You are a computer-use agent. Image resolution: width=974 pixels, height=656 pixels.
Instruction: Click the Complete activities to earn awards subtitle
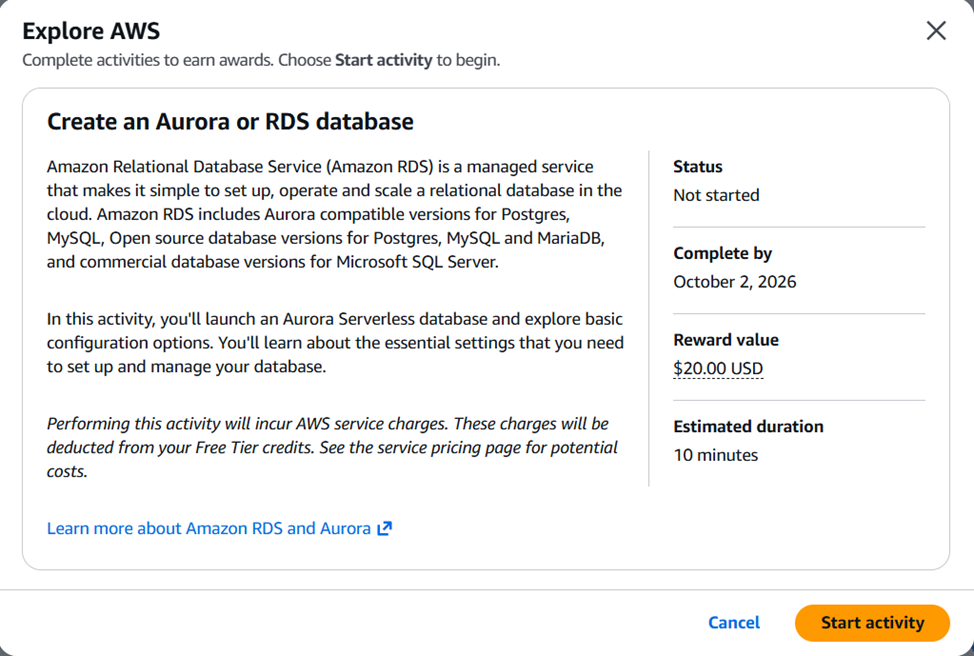(261, 60)
